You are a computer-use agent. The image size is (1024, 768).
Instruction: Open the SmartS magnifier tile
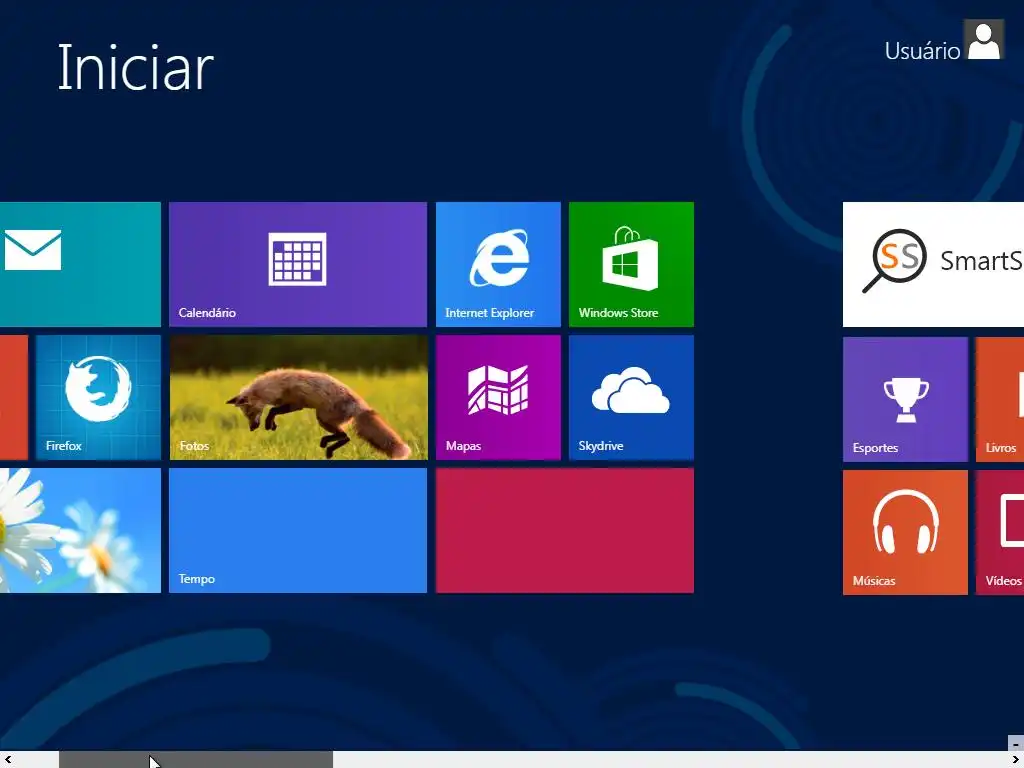tap(933, 264)
